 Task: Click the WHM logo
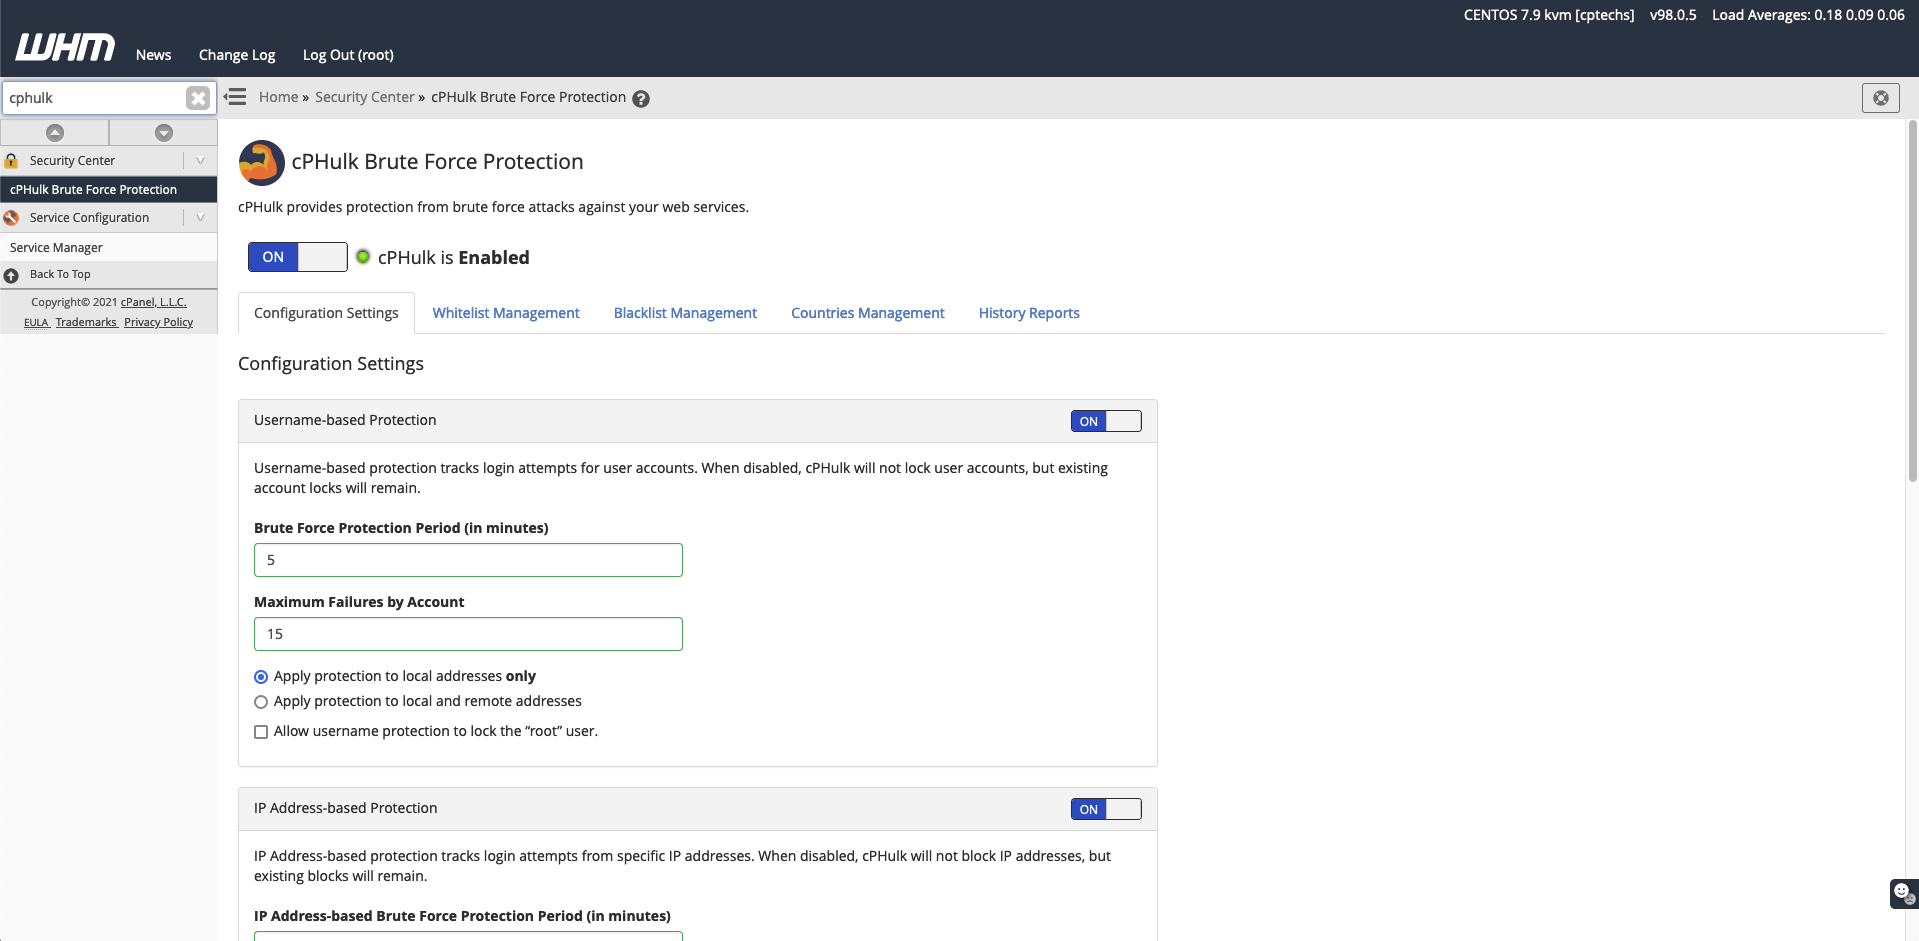point(65,47)
